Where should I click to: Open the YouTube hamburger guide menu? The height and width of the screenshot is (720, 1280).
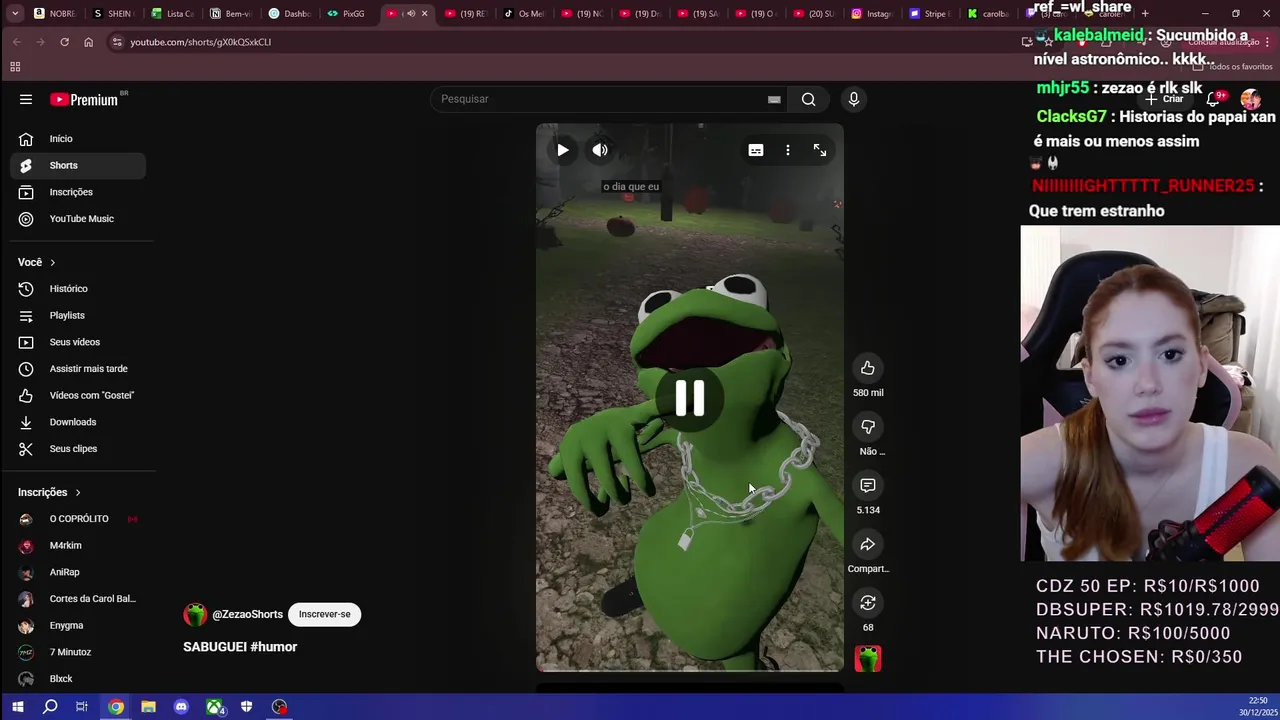tap(26, 99)
